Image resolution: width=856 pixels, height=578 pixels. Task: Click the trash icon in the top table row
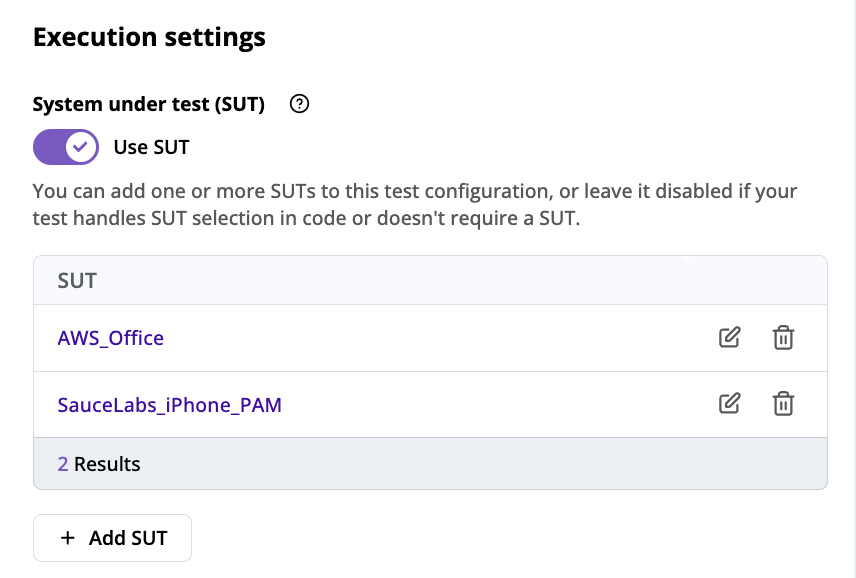pos(784,337)
